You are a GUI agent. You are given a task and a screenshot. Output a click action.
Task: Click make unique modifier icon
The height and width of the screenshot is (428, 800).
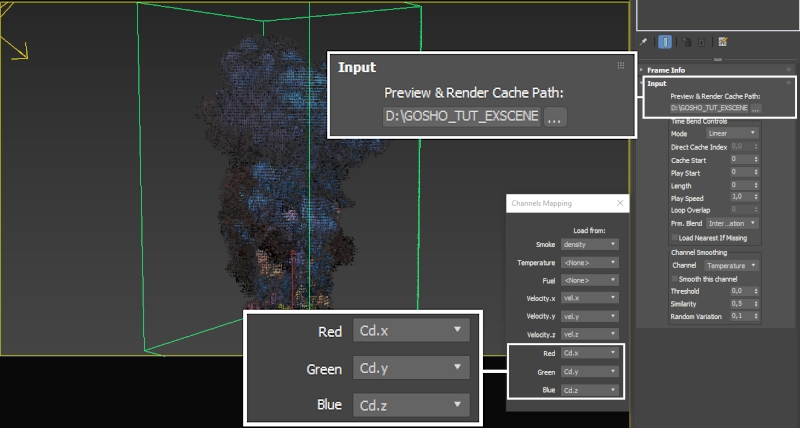pyautogui.click(x=685, y=42)
